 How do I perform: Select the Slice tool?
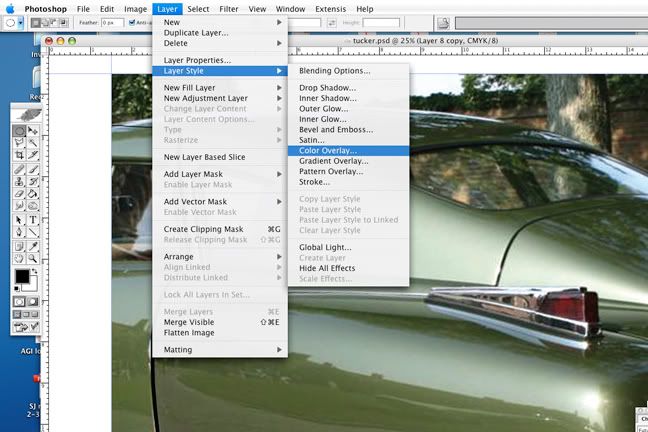click(x=33, y=155)
